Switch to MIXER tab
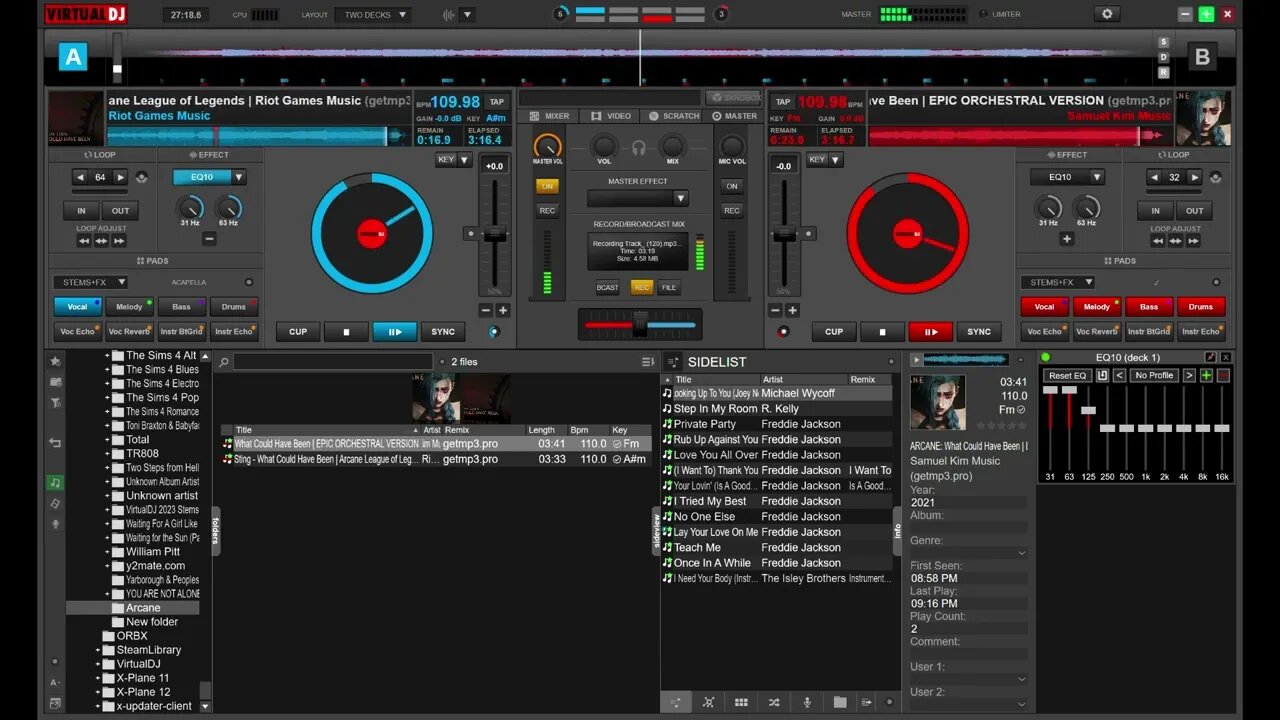Image resolution: width=1280 pixels, height=720 pixels. [x=550, y=116]
